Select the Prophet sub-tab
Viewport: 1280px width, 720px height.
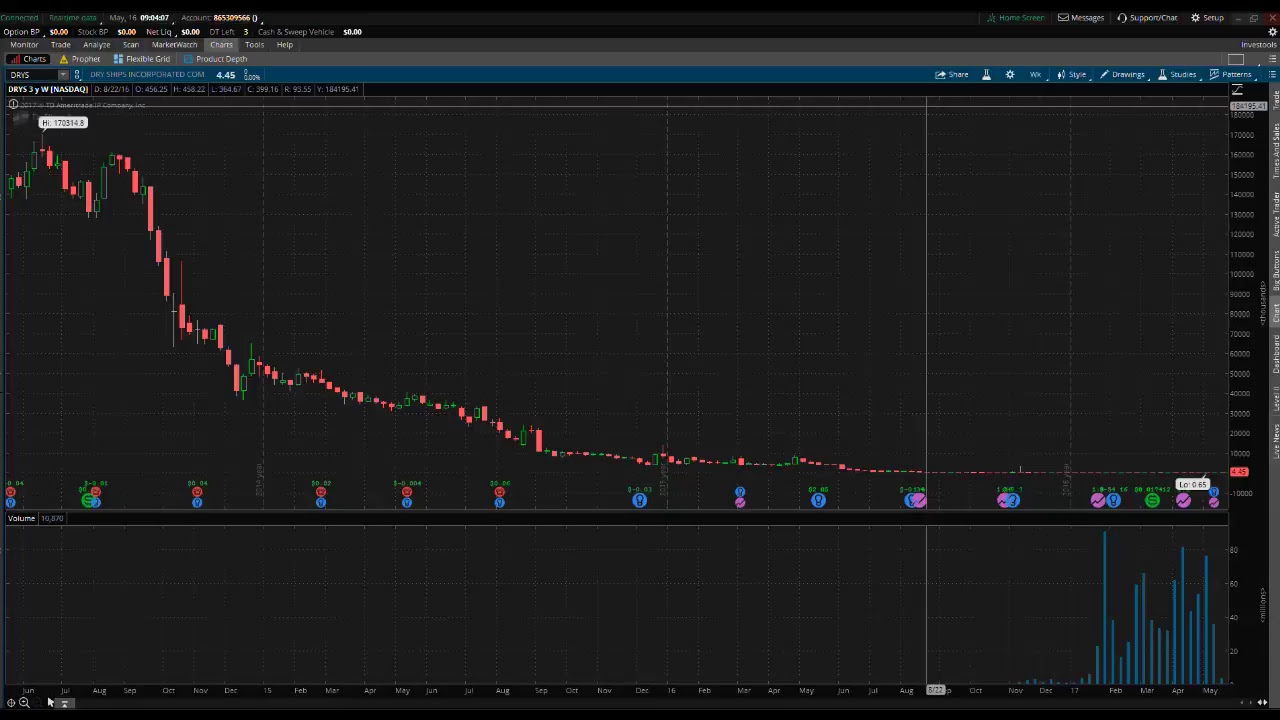click(x=80, y=59)
